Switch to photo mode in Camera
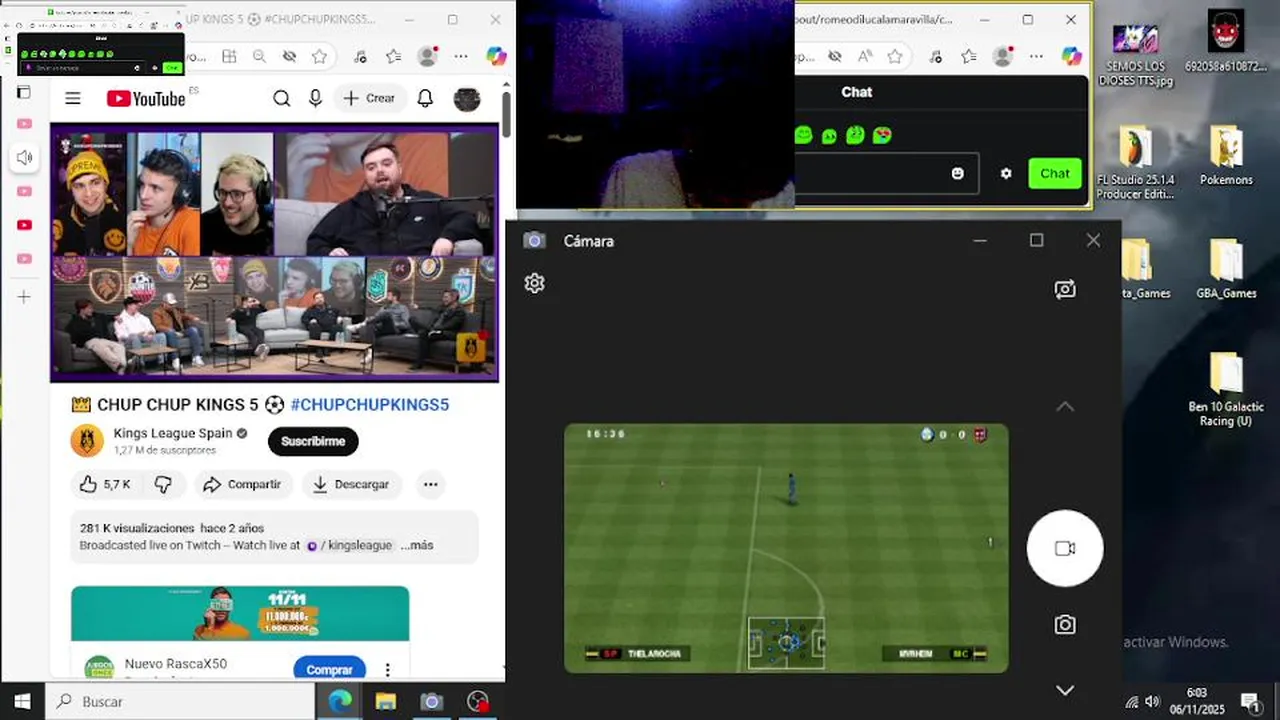The image size is (1280, 720). pos(1065,625)
